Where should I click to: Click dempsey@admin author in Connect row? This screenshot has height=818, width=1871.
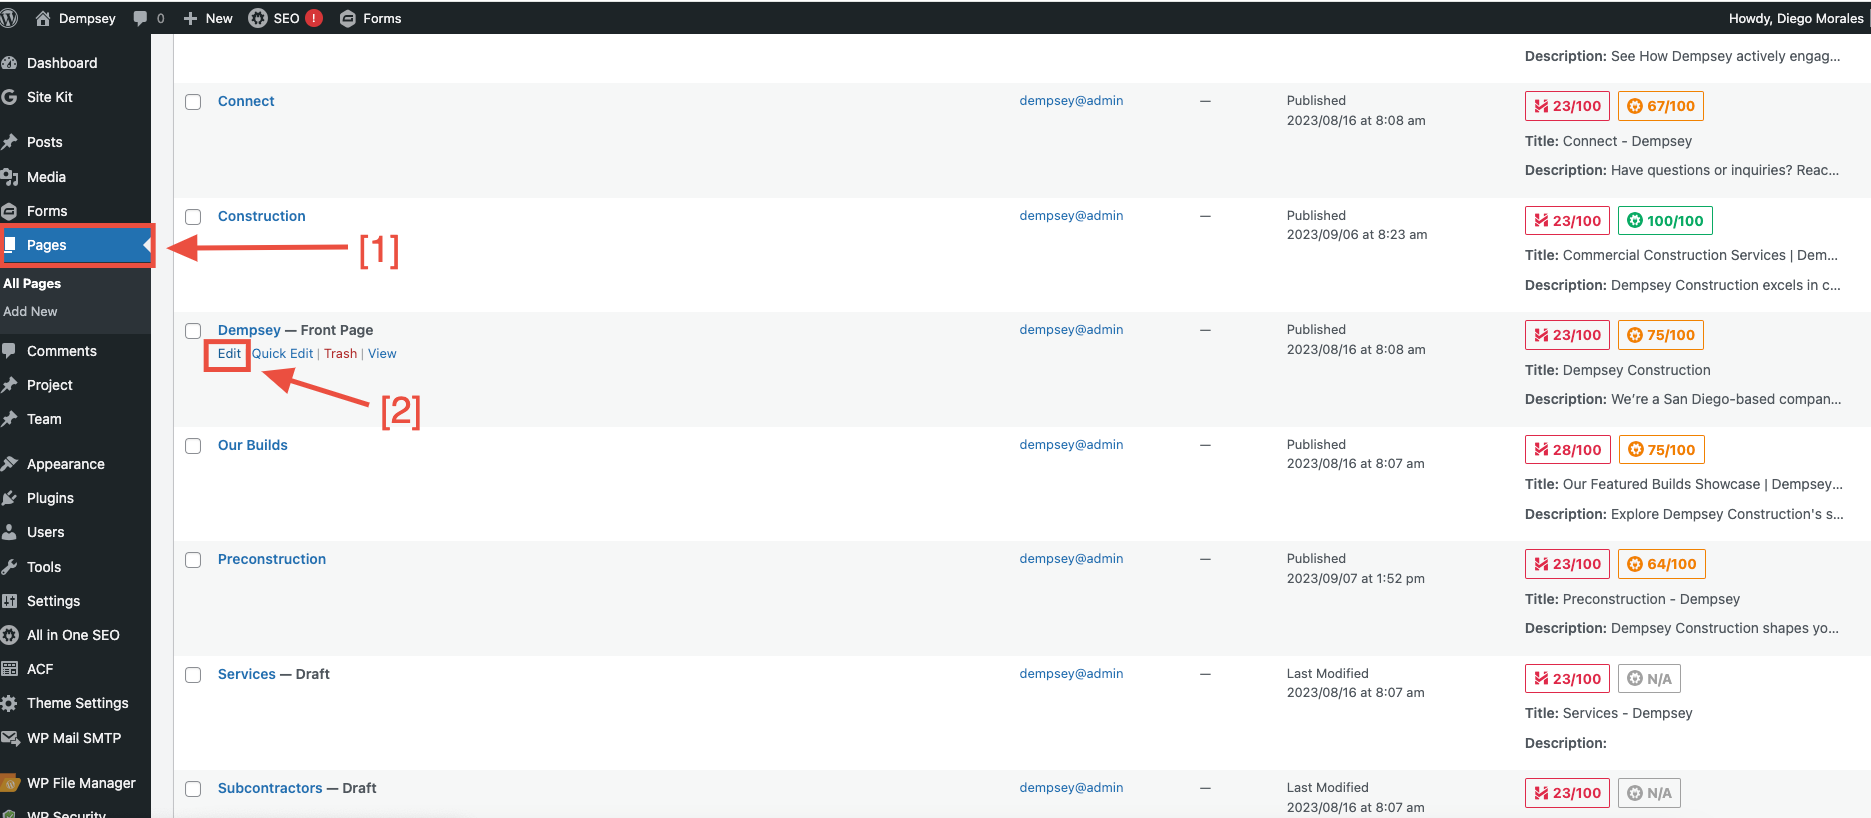pyautogui.click(x=1071, y=100)
